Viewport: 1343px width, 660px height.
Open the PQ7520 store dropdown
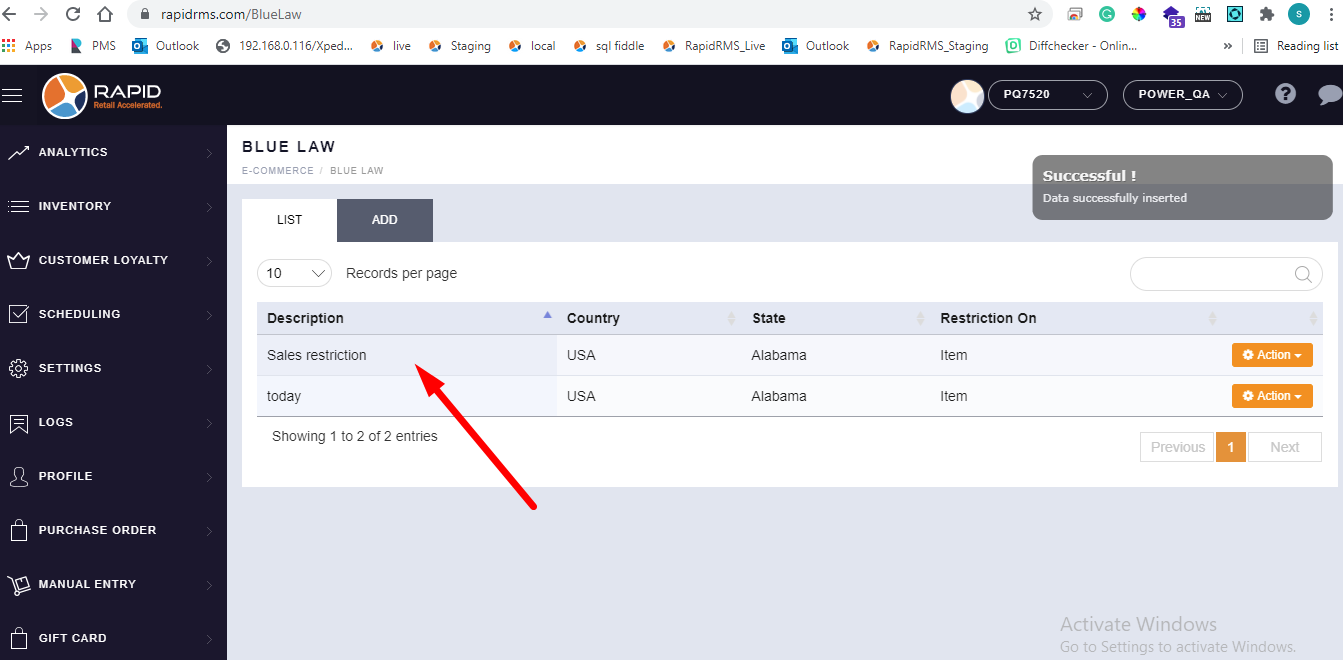click(1047, 95)
